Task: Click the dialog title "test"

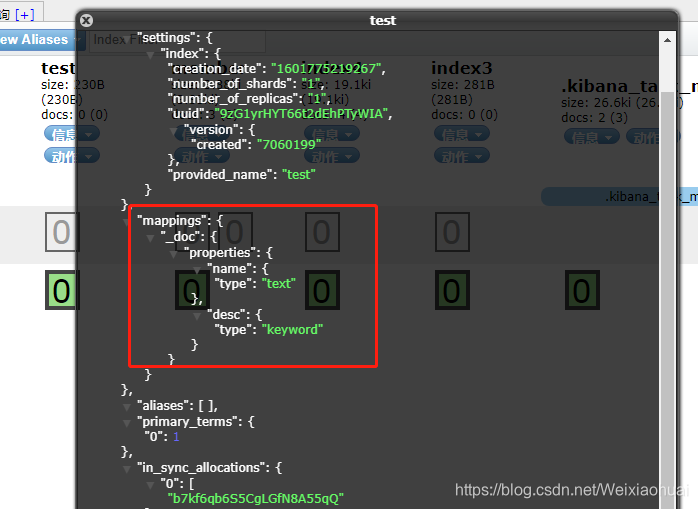Action: (x=383, y=20)
